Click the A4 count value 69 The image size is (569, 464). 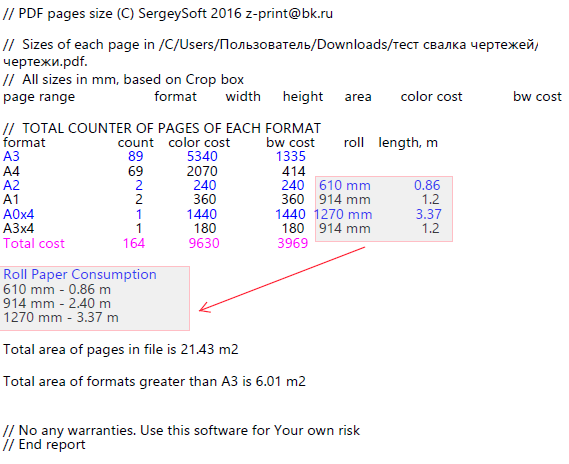click(x=135, y=171)
